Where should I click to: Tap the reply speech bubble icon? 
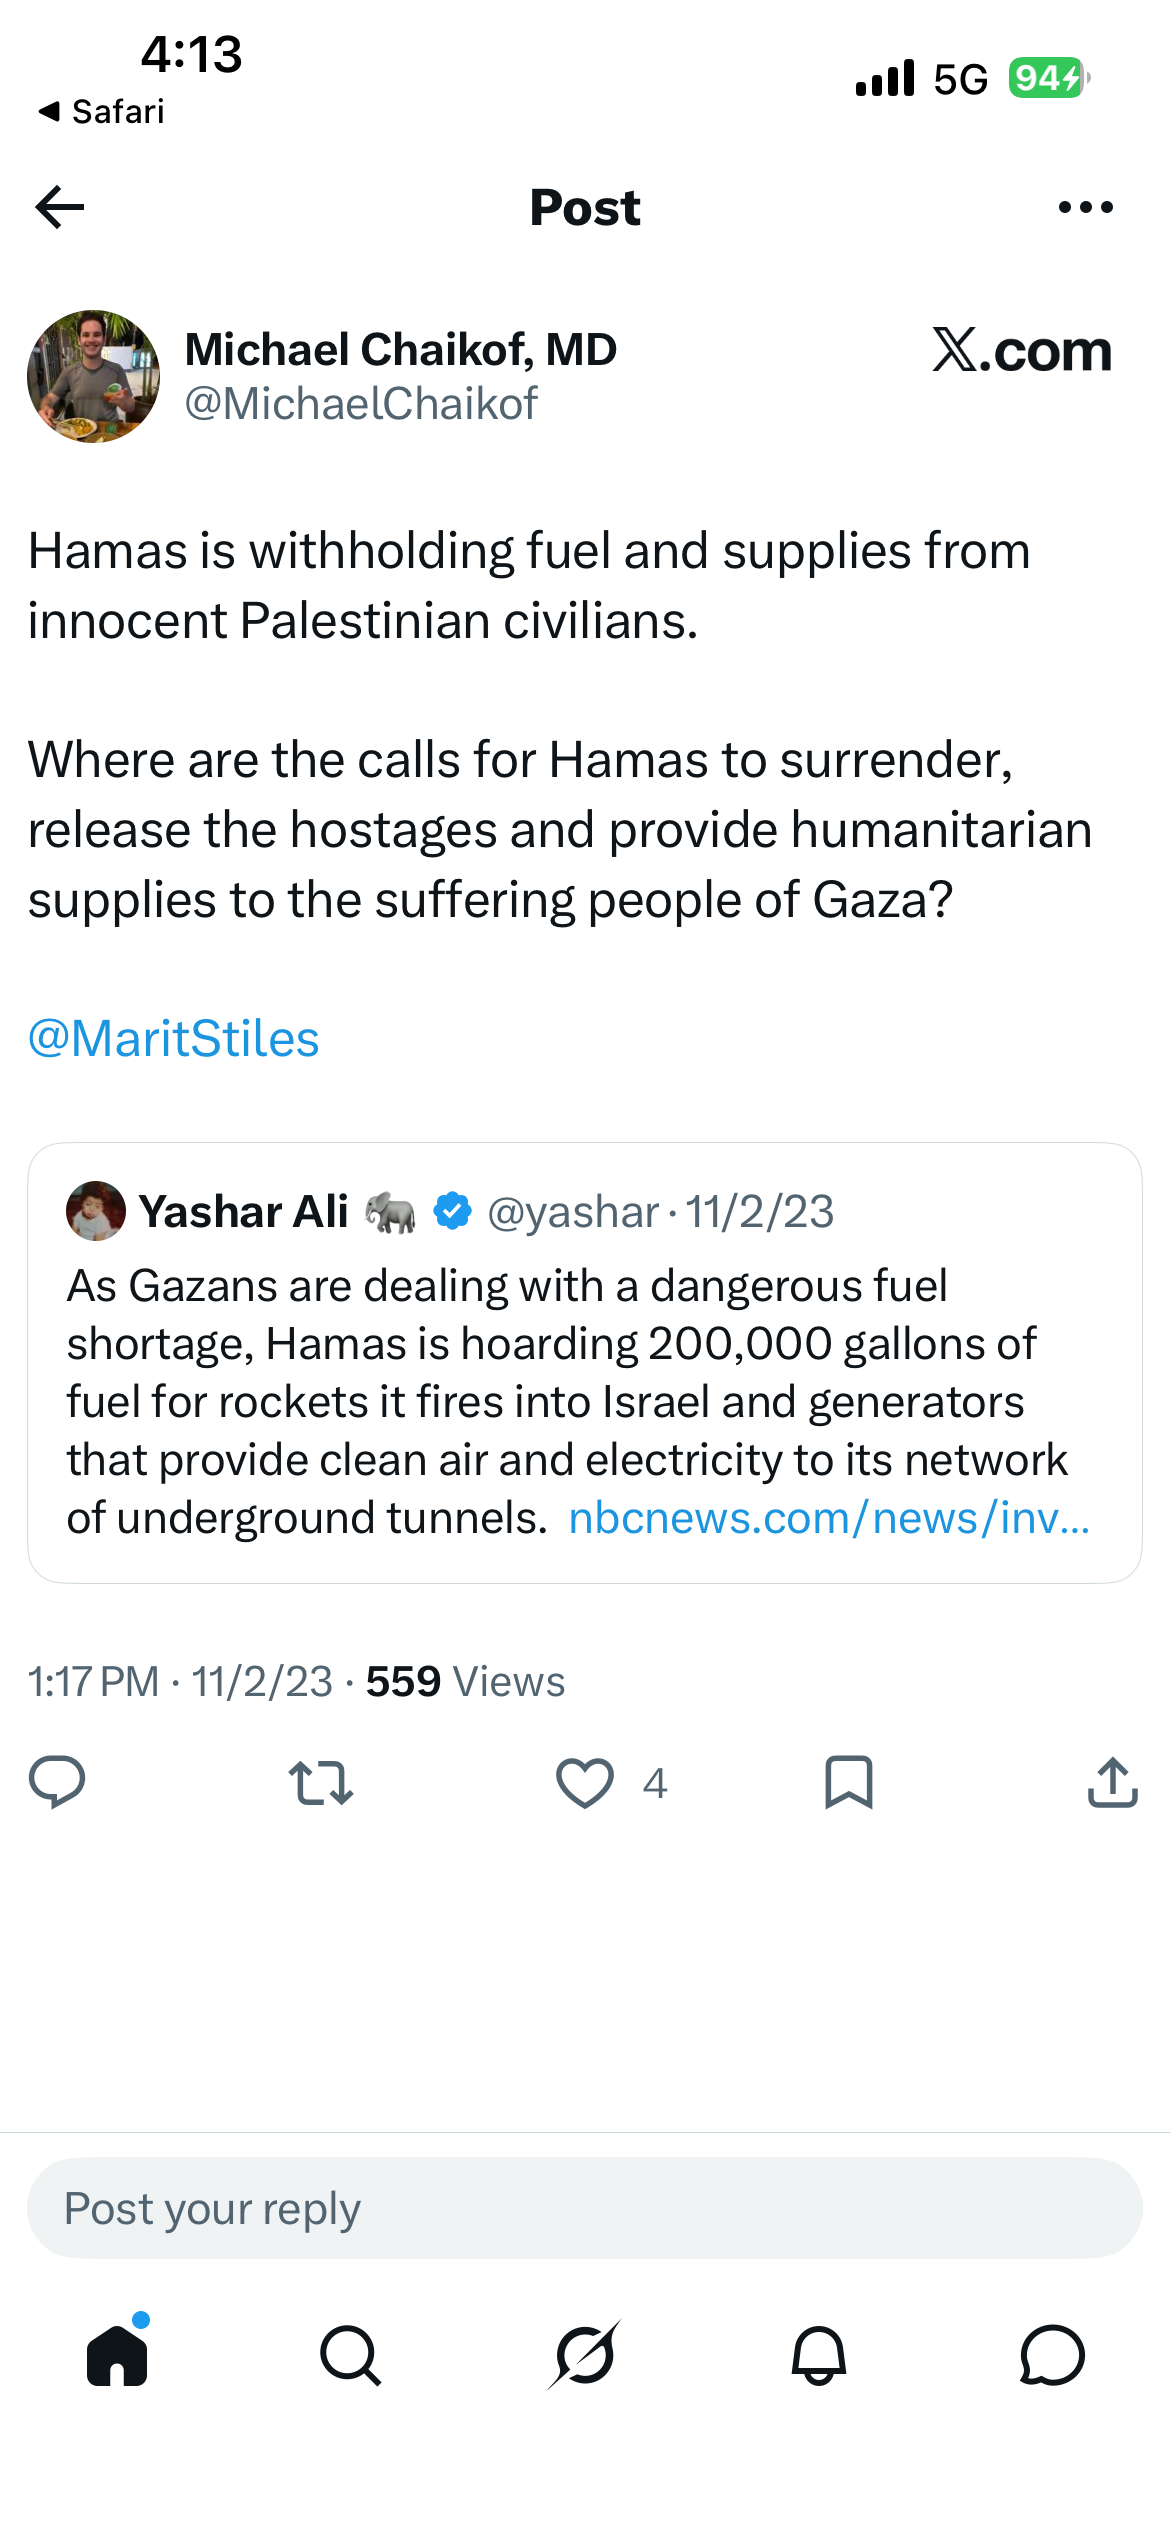click(57, 1782)
